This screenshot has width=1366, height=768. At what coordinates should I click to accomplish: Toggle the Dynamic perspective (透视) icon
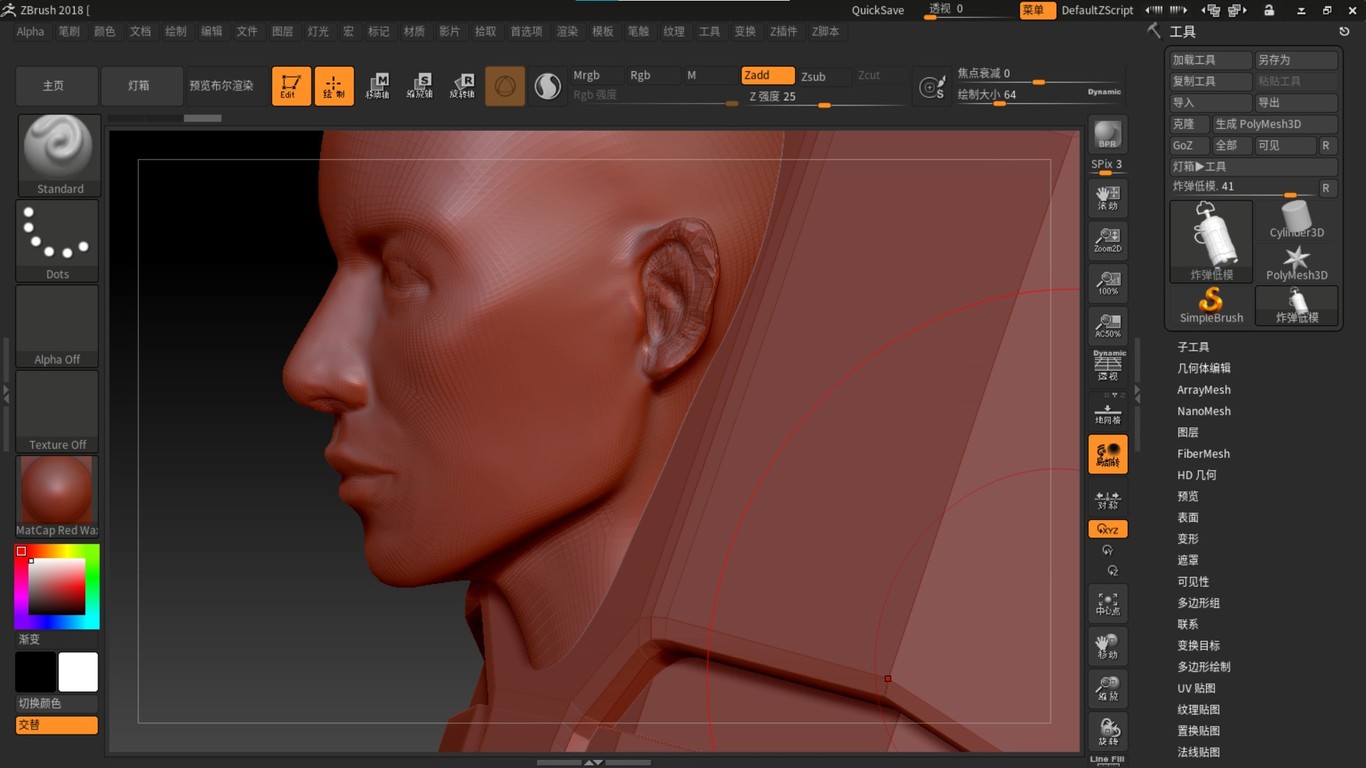click(x=1108, y=366)
